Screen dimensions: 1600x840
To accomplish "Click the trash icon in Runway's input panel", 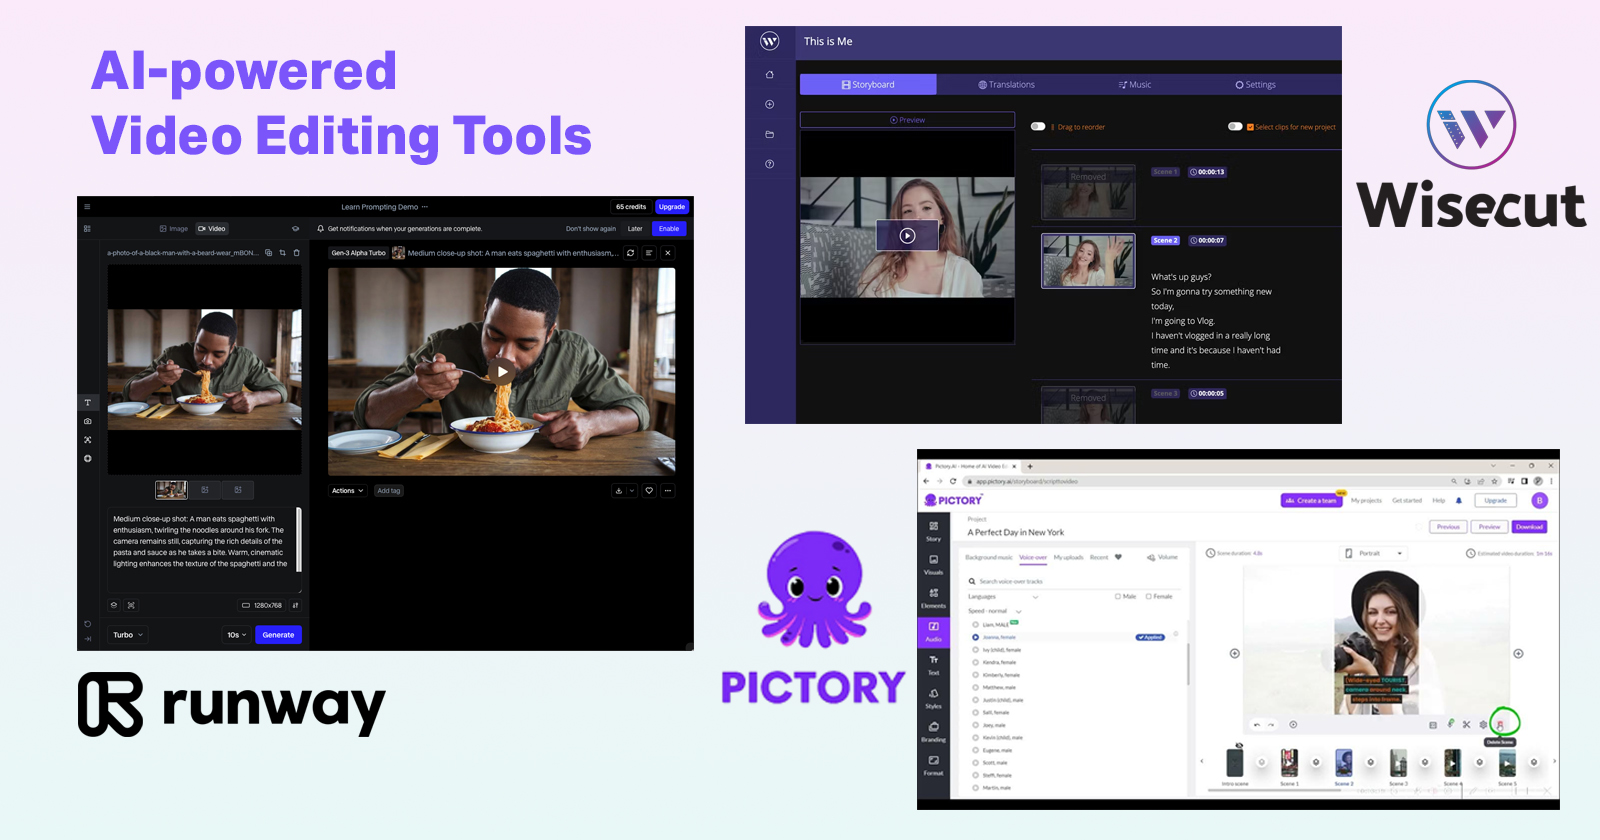I will tap(296, 253).
